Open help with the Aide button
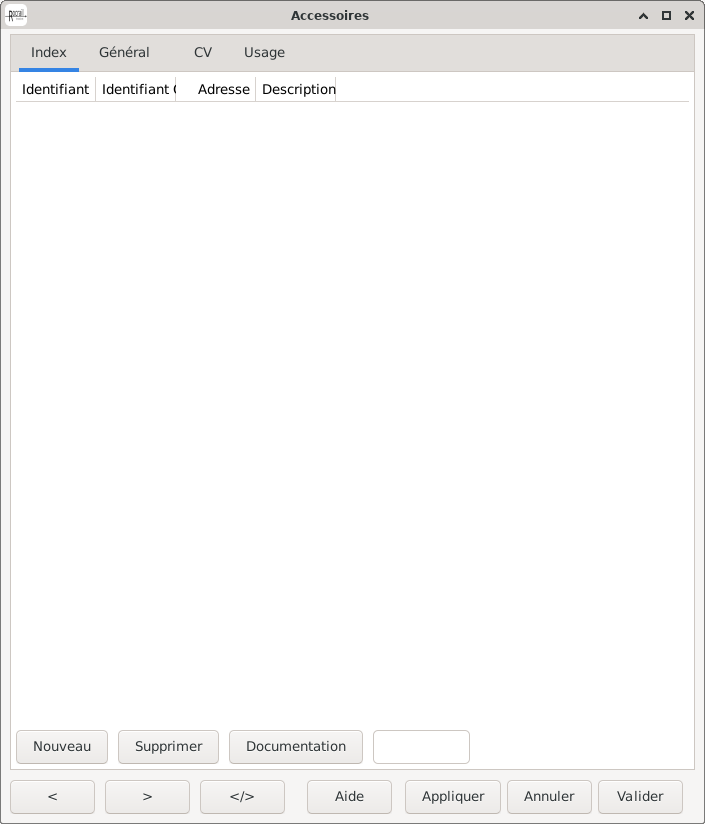 tap(349, 796)
